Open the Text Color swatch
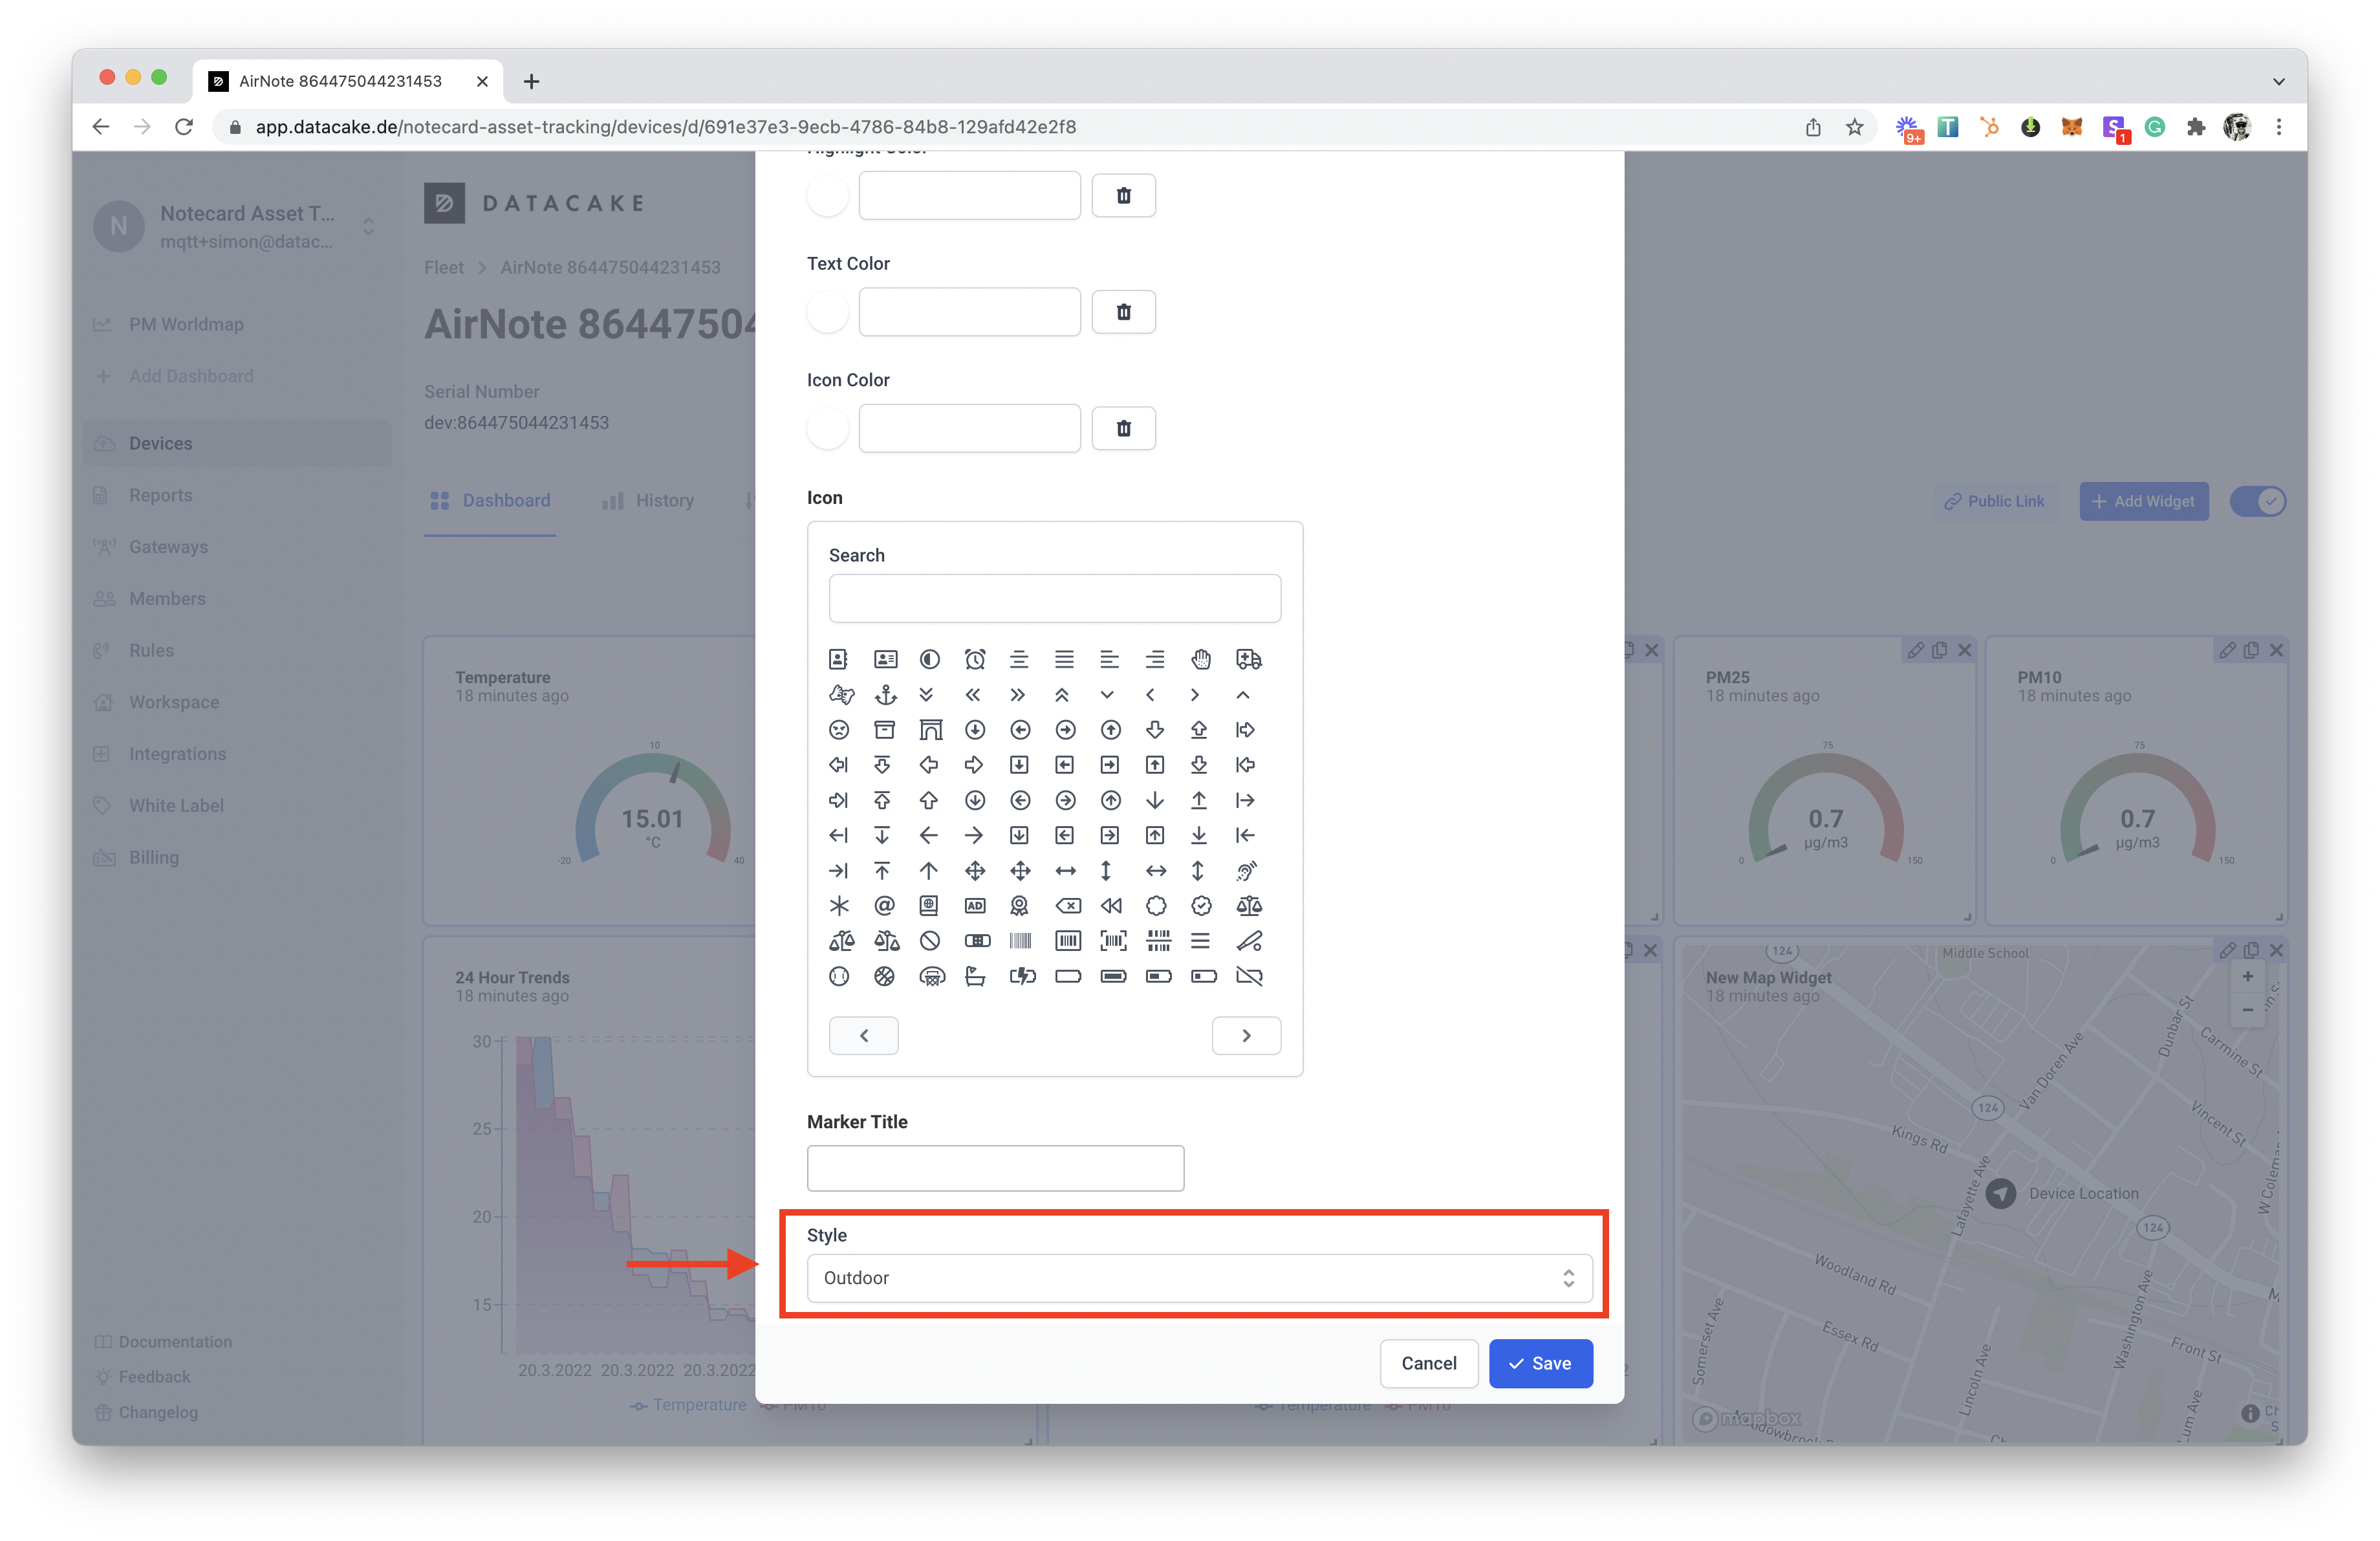This screenshot has height=1541, width=2380. pos(827,312)
